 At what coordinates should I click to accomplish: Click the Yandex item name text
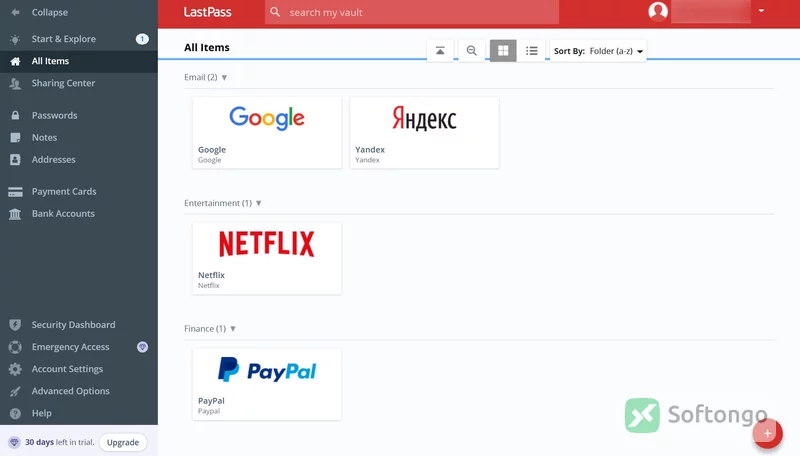point(370,149)
